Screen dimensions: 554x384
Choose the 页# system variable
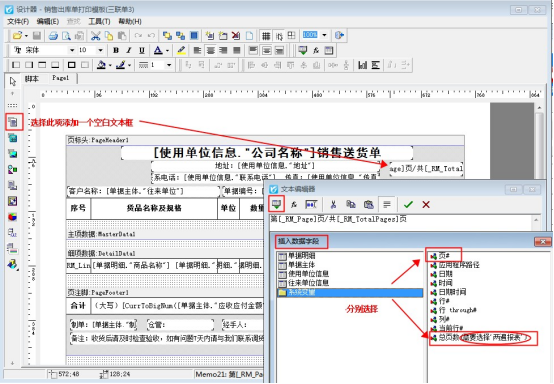[444, 255]
